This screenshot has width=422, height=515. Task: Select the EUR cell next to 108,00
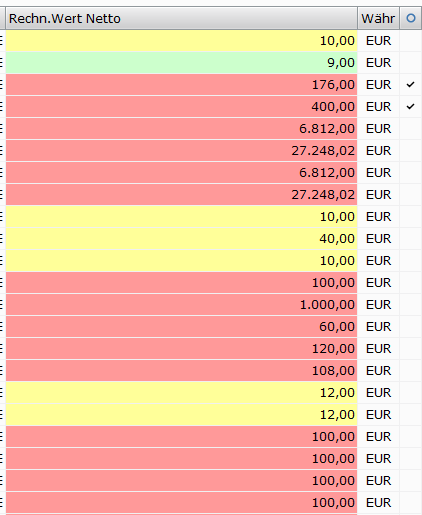(x=379, y=371)
